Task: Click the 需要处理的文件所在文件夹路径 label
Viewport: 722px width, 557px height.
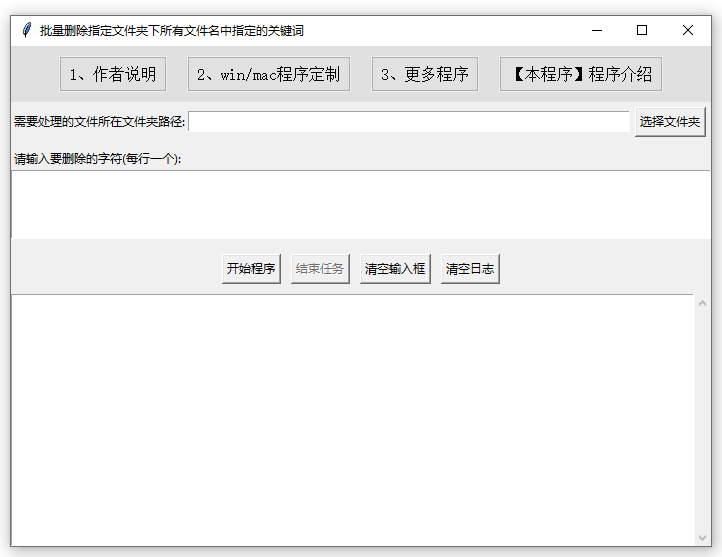Action: click(99, 122)
